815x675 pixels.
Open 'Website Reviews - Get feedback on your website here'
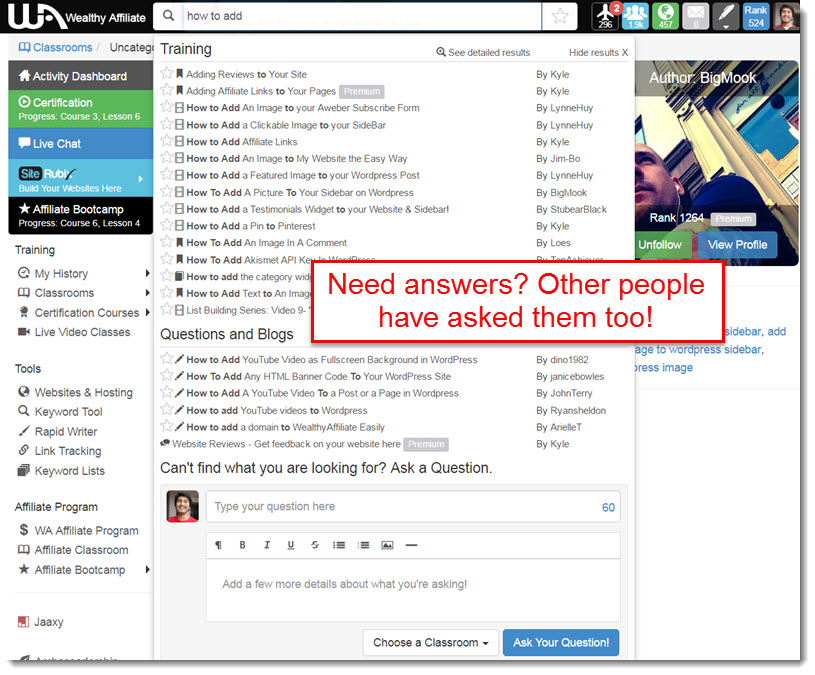(x=286, y=444)
